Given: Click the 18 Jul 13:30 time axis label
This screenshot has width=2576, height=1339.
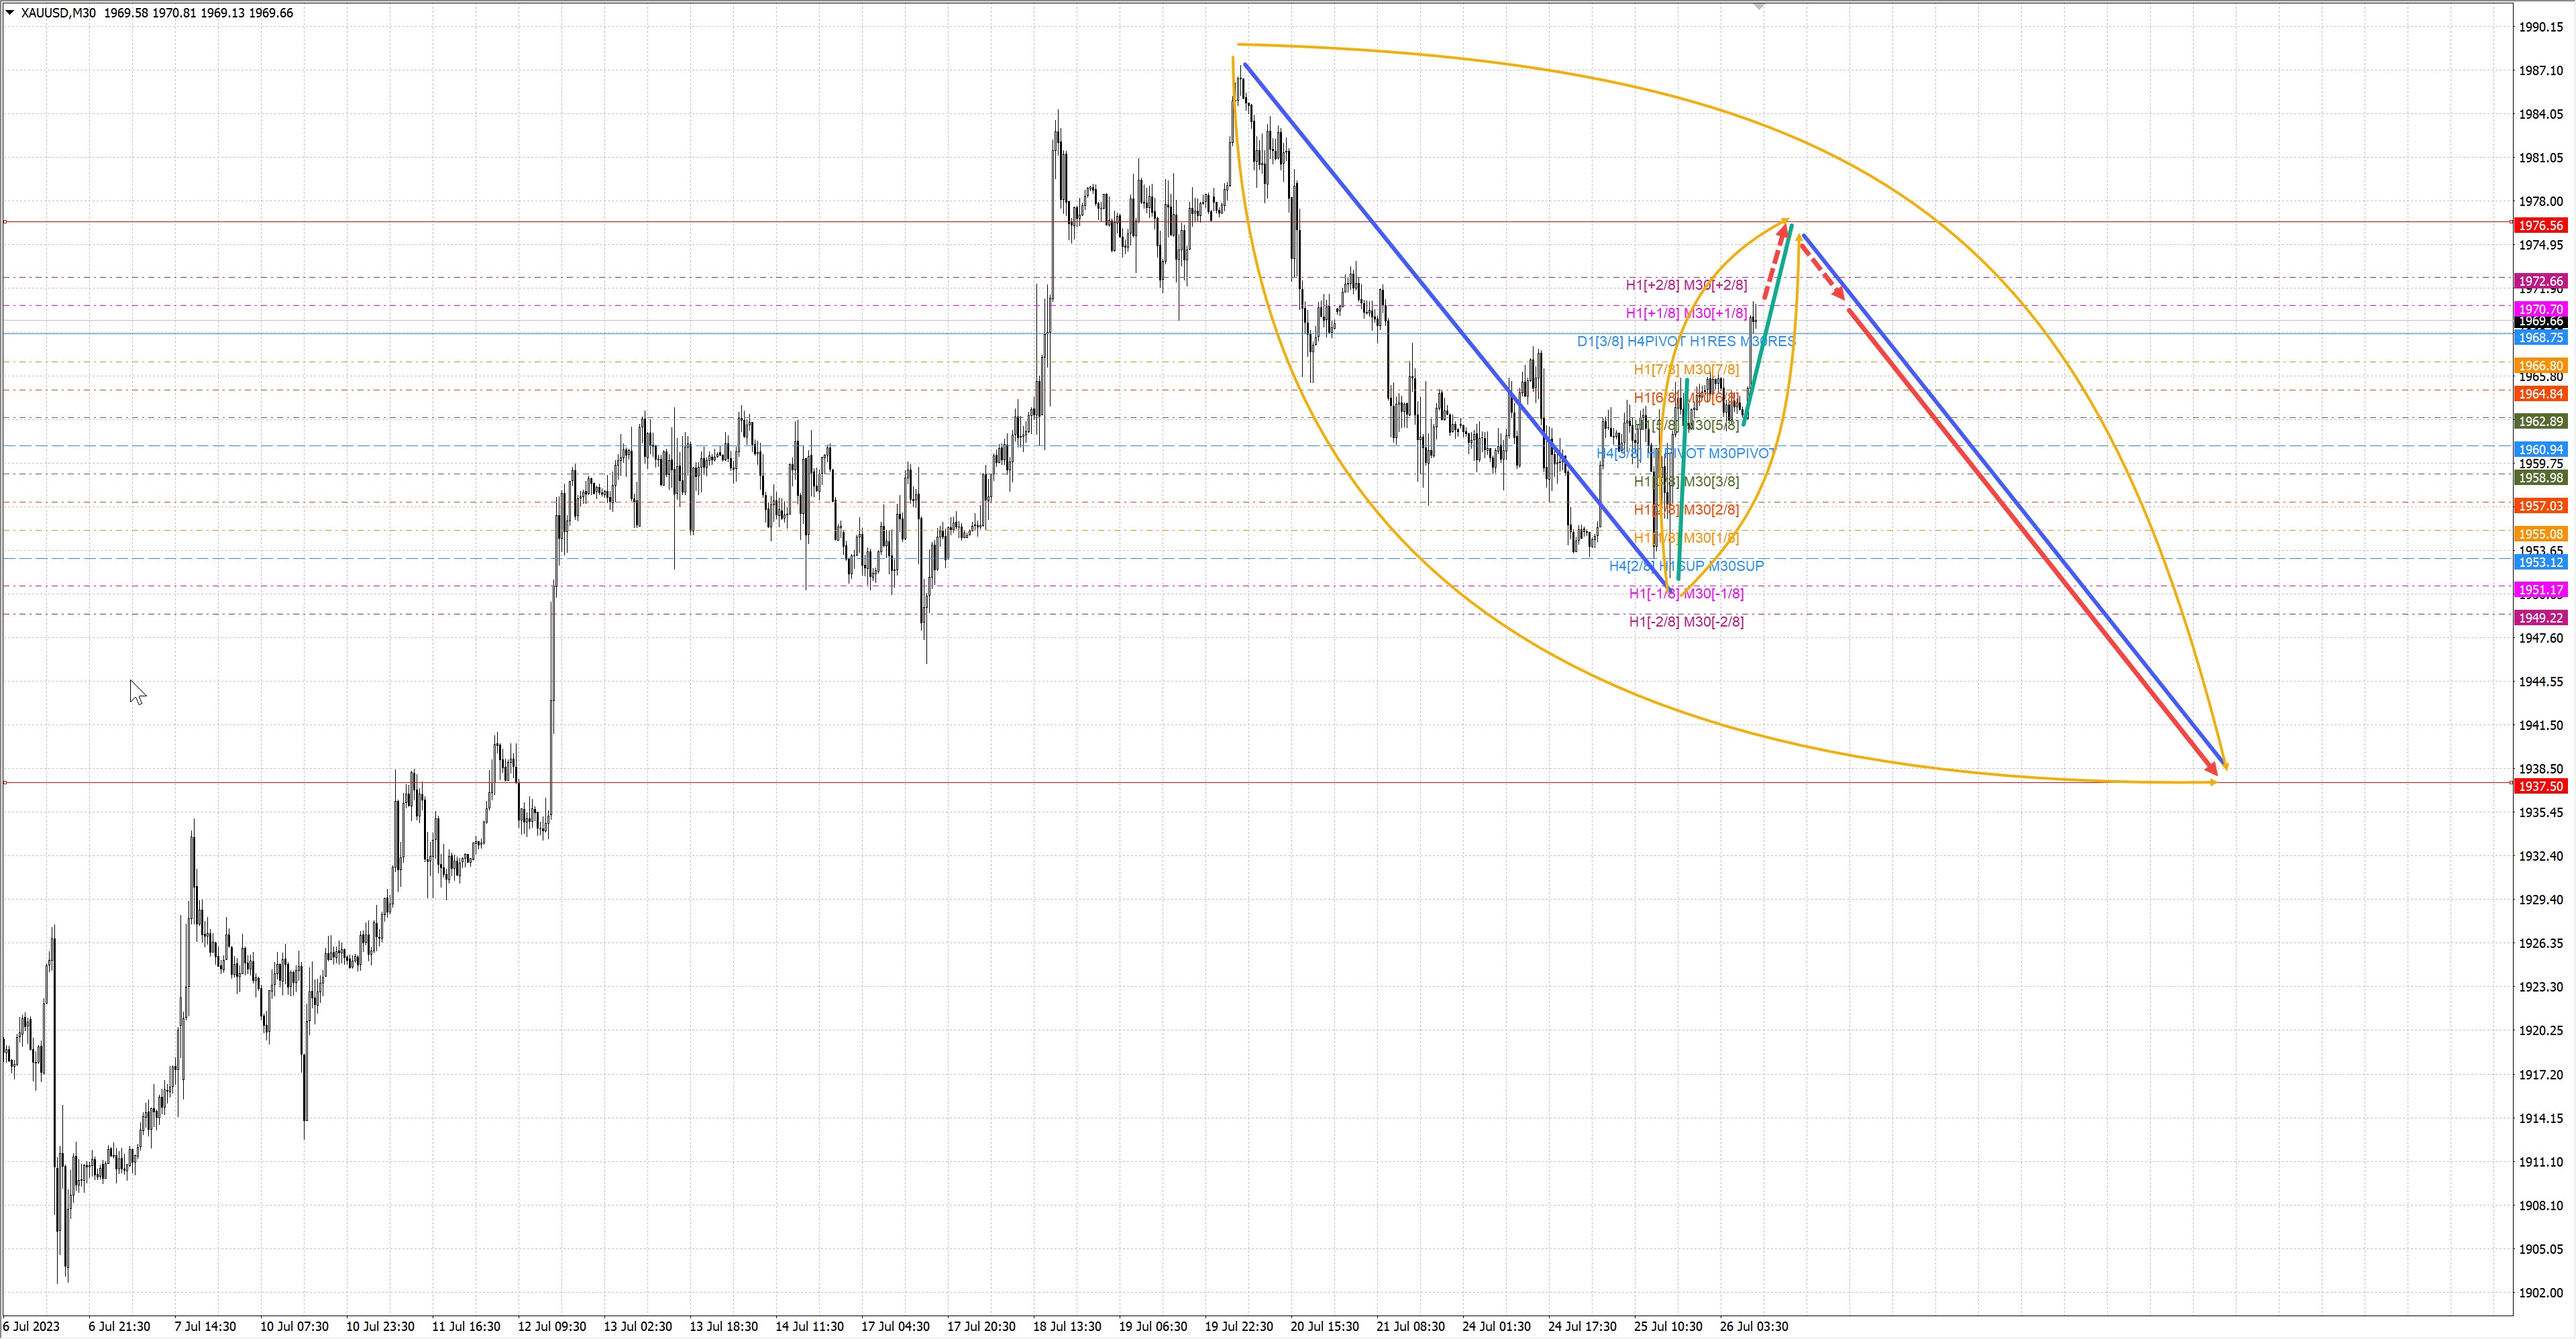Looking at the screenshot, I should (x=1067, y=1327).
